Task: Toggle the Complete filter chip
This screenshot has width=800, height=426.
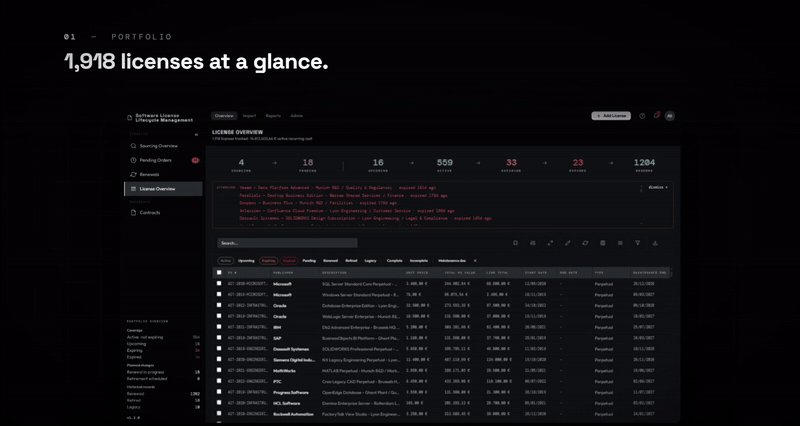Action: 395,261
